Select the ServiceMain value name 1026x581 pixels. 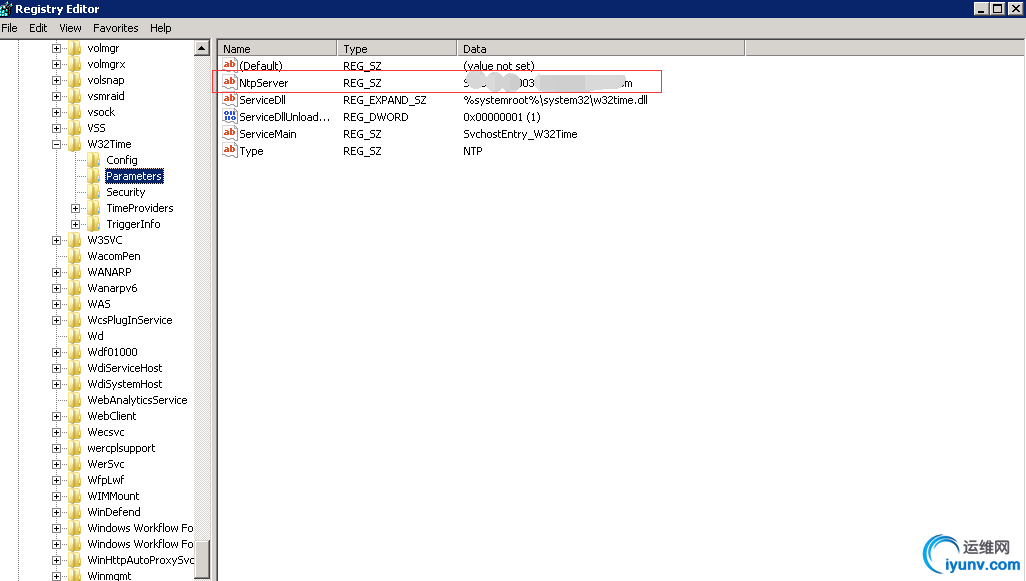coord(268,134)
